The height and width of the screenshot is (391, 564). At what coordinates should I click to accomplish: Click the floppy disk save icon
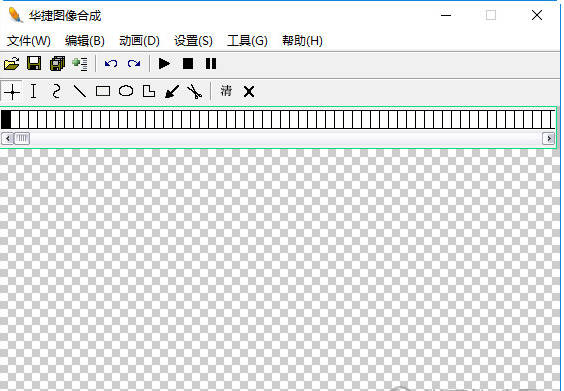point(34,64)
